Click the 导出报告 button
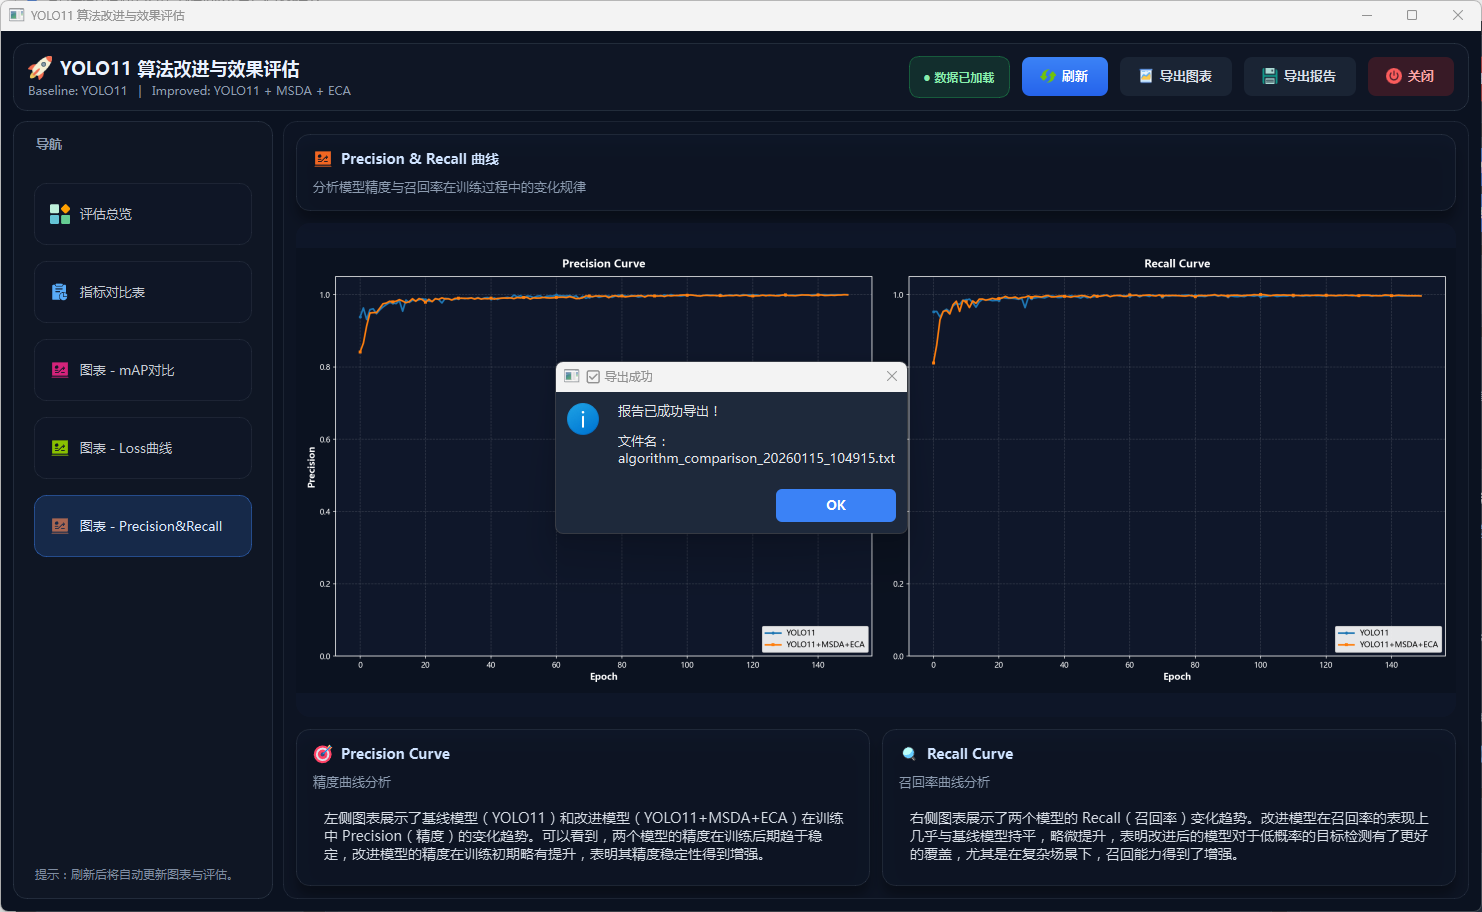This screenshot has height=912, width=1482. click(1299, 77)
